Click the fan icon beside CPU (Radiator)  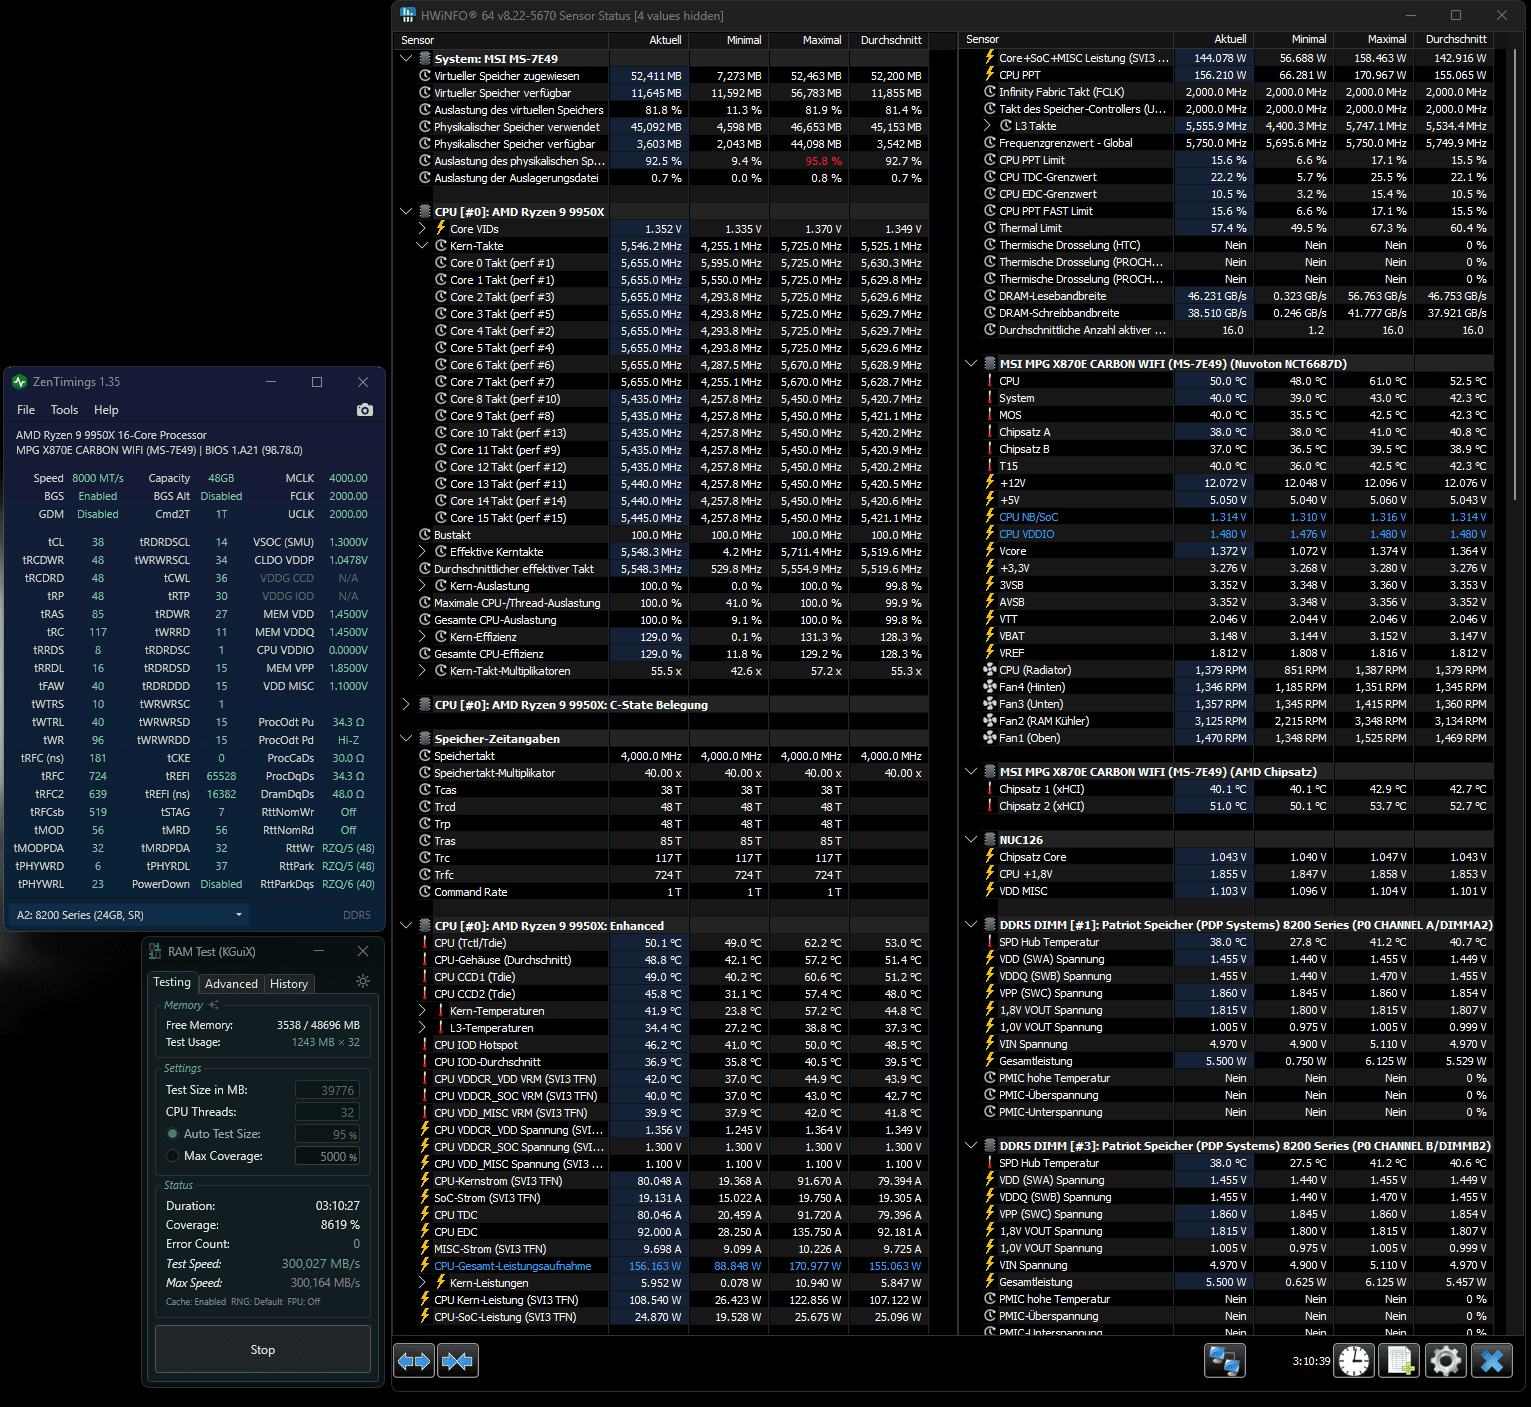click(x=990, y=670)
